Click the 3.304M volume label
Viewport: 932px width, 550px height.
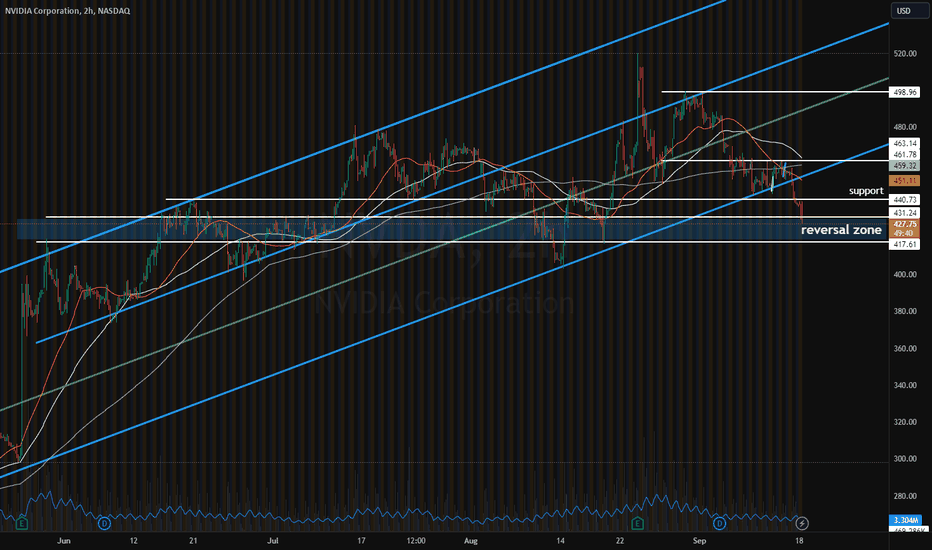(905, 520)
